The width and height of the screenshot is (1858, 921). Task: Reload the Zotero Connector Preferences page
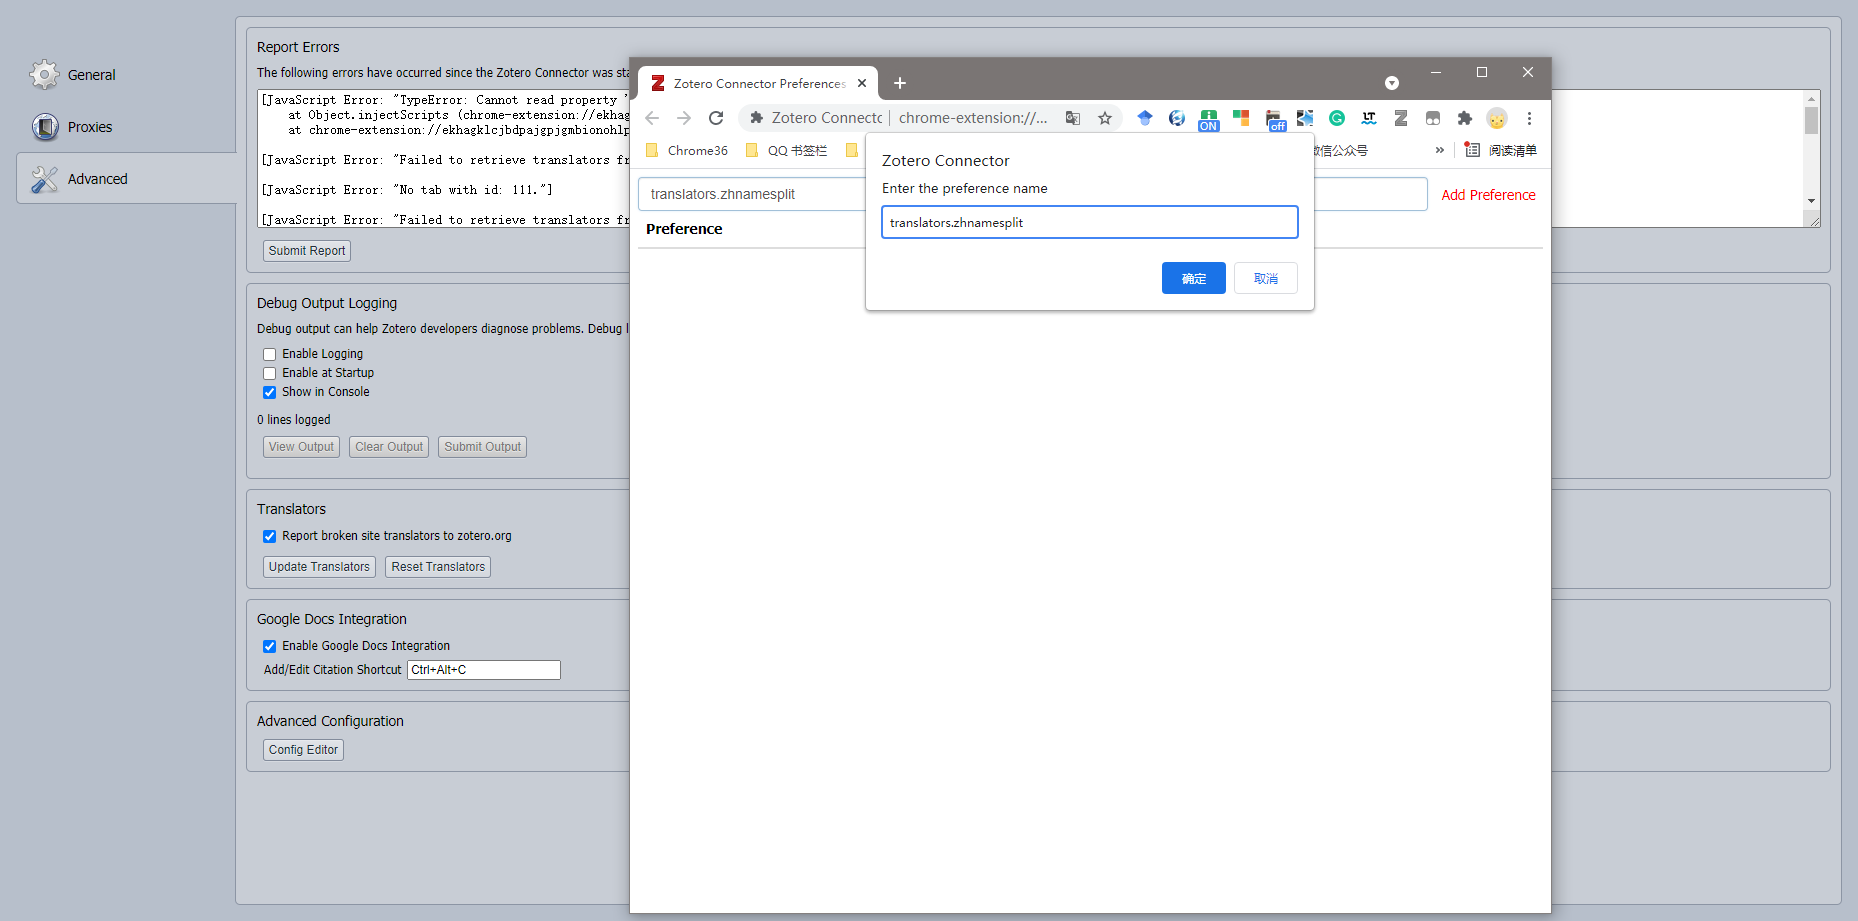point(716,118)
